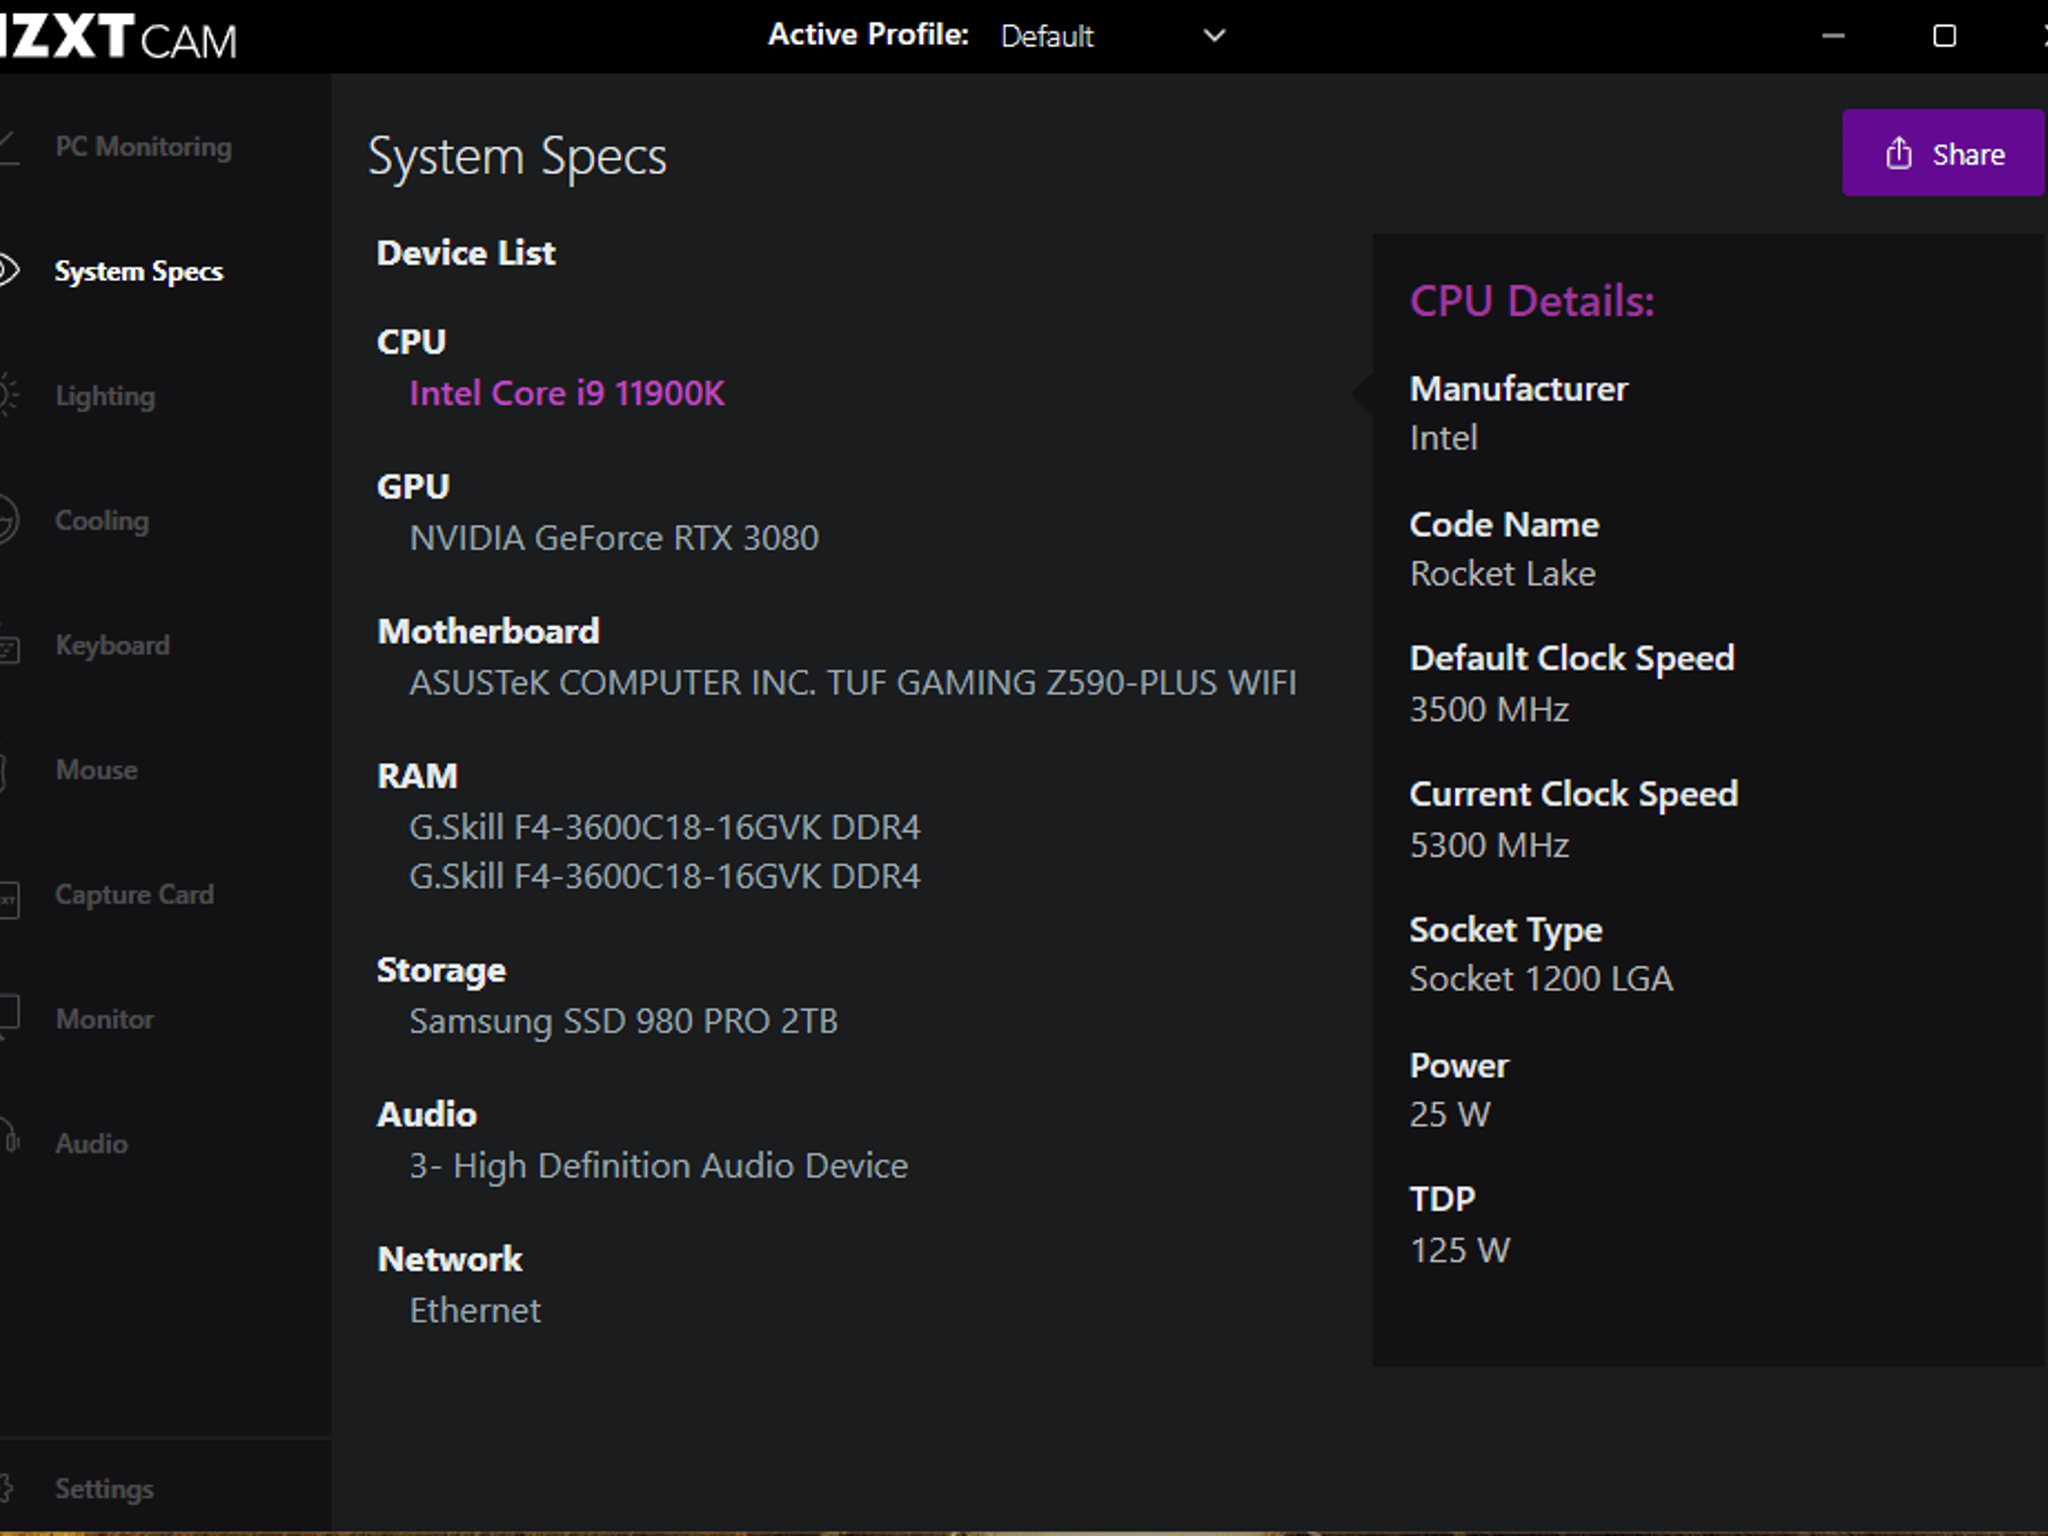Screen dimensions: 2048x1536
Task: Click the Current Clock Speed label
Action: (1574, 794)
